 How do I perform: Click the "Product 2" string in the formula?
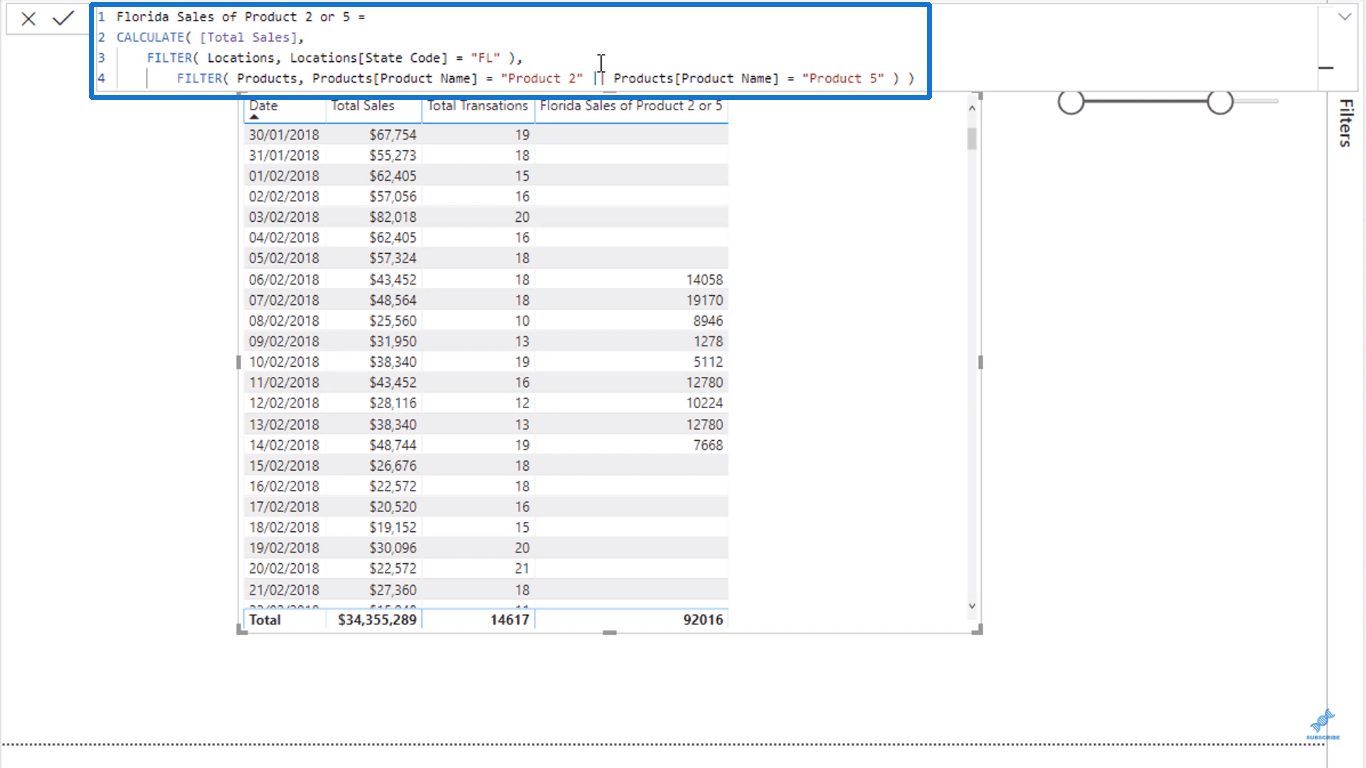542,78
